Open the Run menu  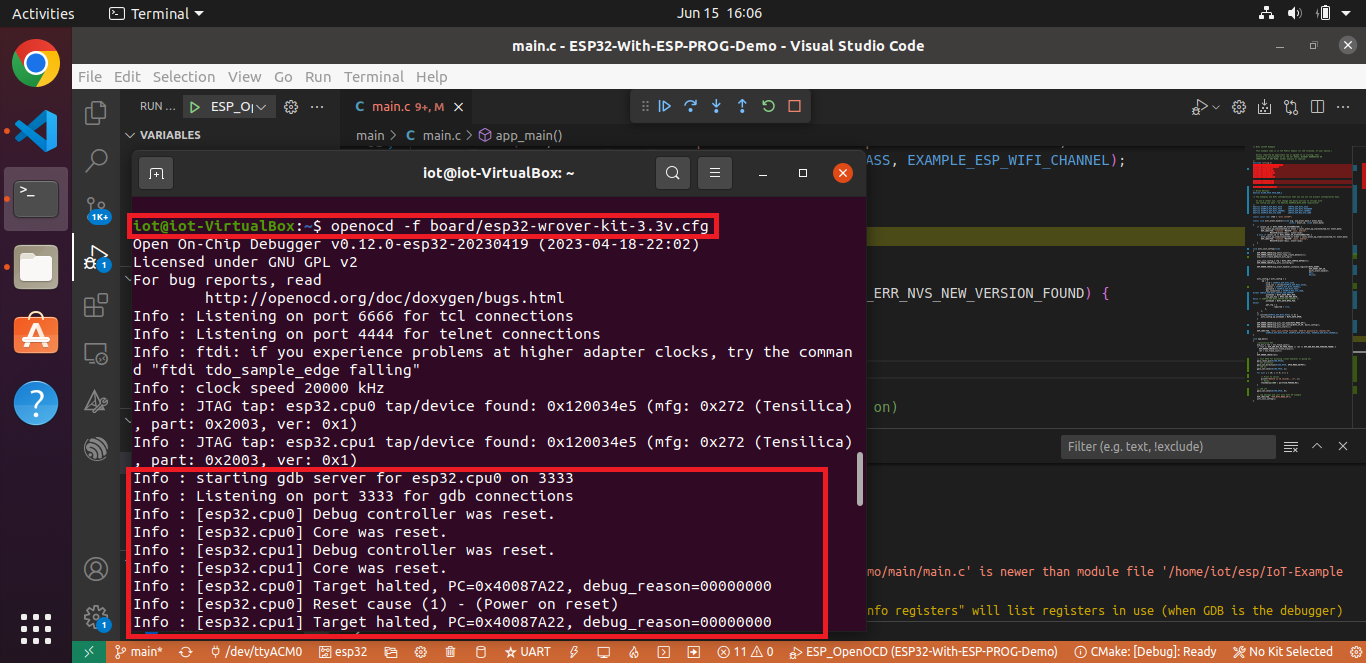(318, 77)
